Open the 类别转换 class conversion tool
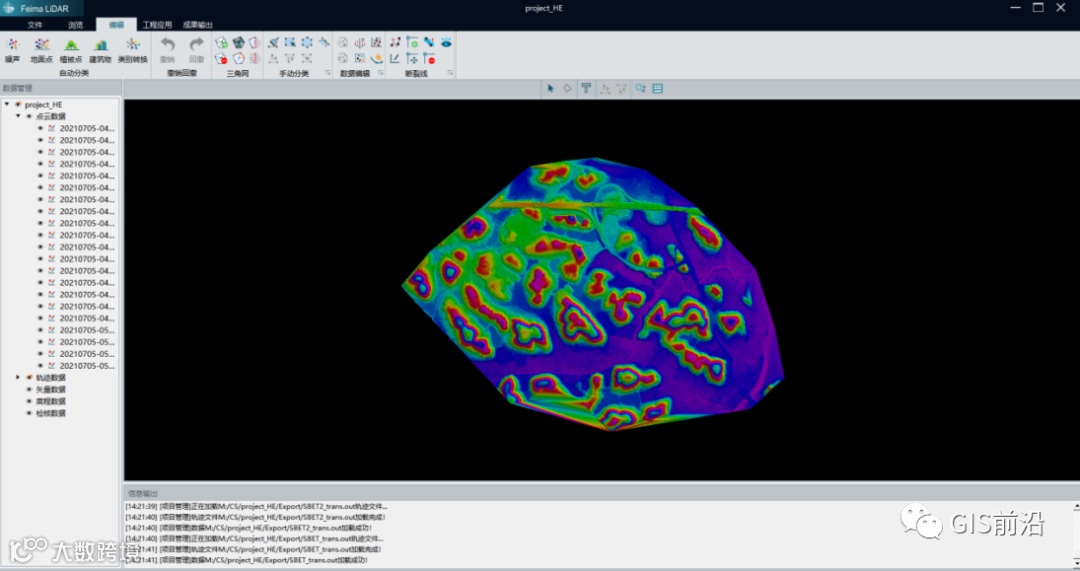This screenshot has width=1080, height=571. (x=132, y=46)
